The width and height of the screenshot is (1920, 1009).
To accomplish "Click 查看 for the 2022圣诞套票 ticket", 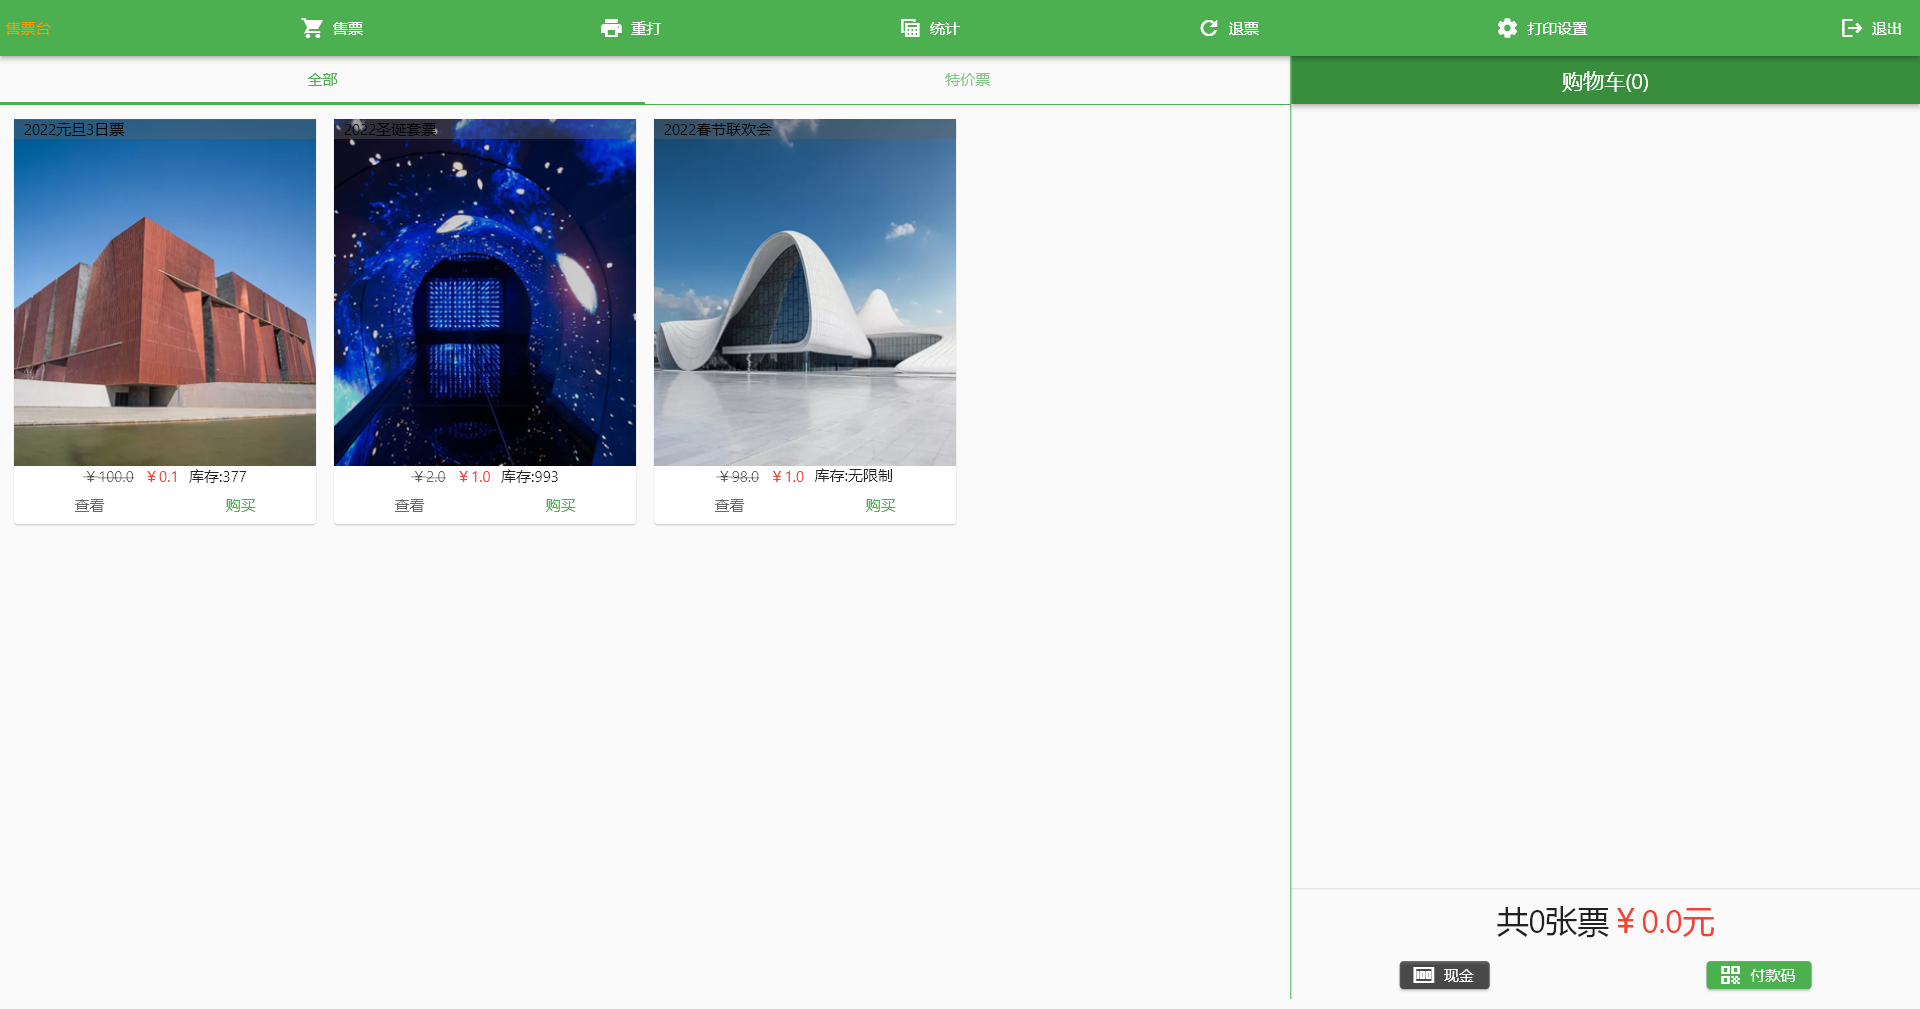I will pyautogui.click(x=409, y=505).
